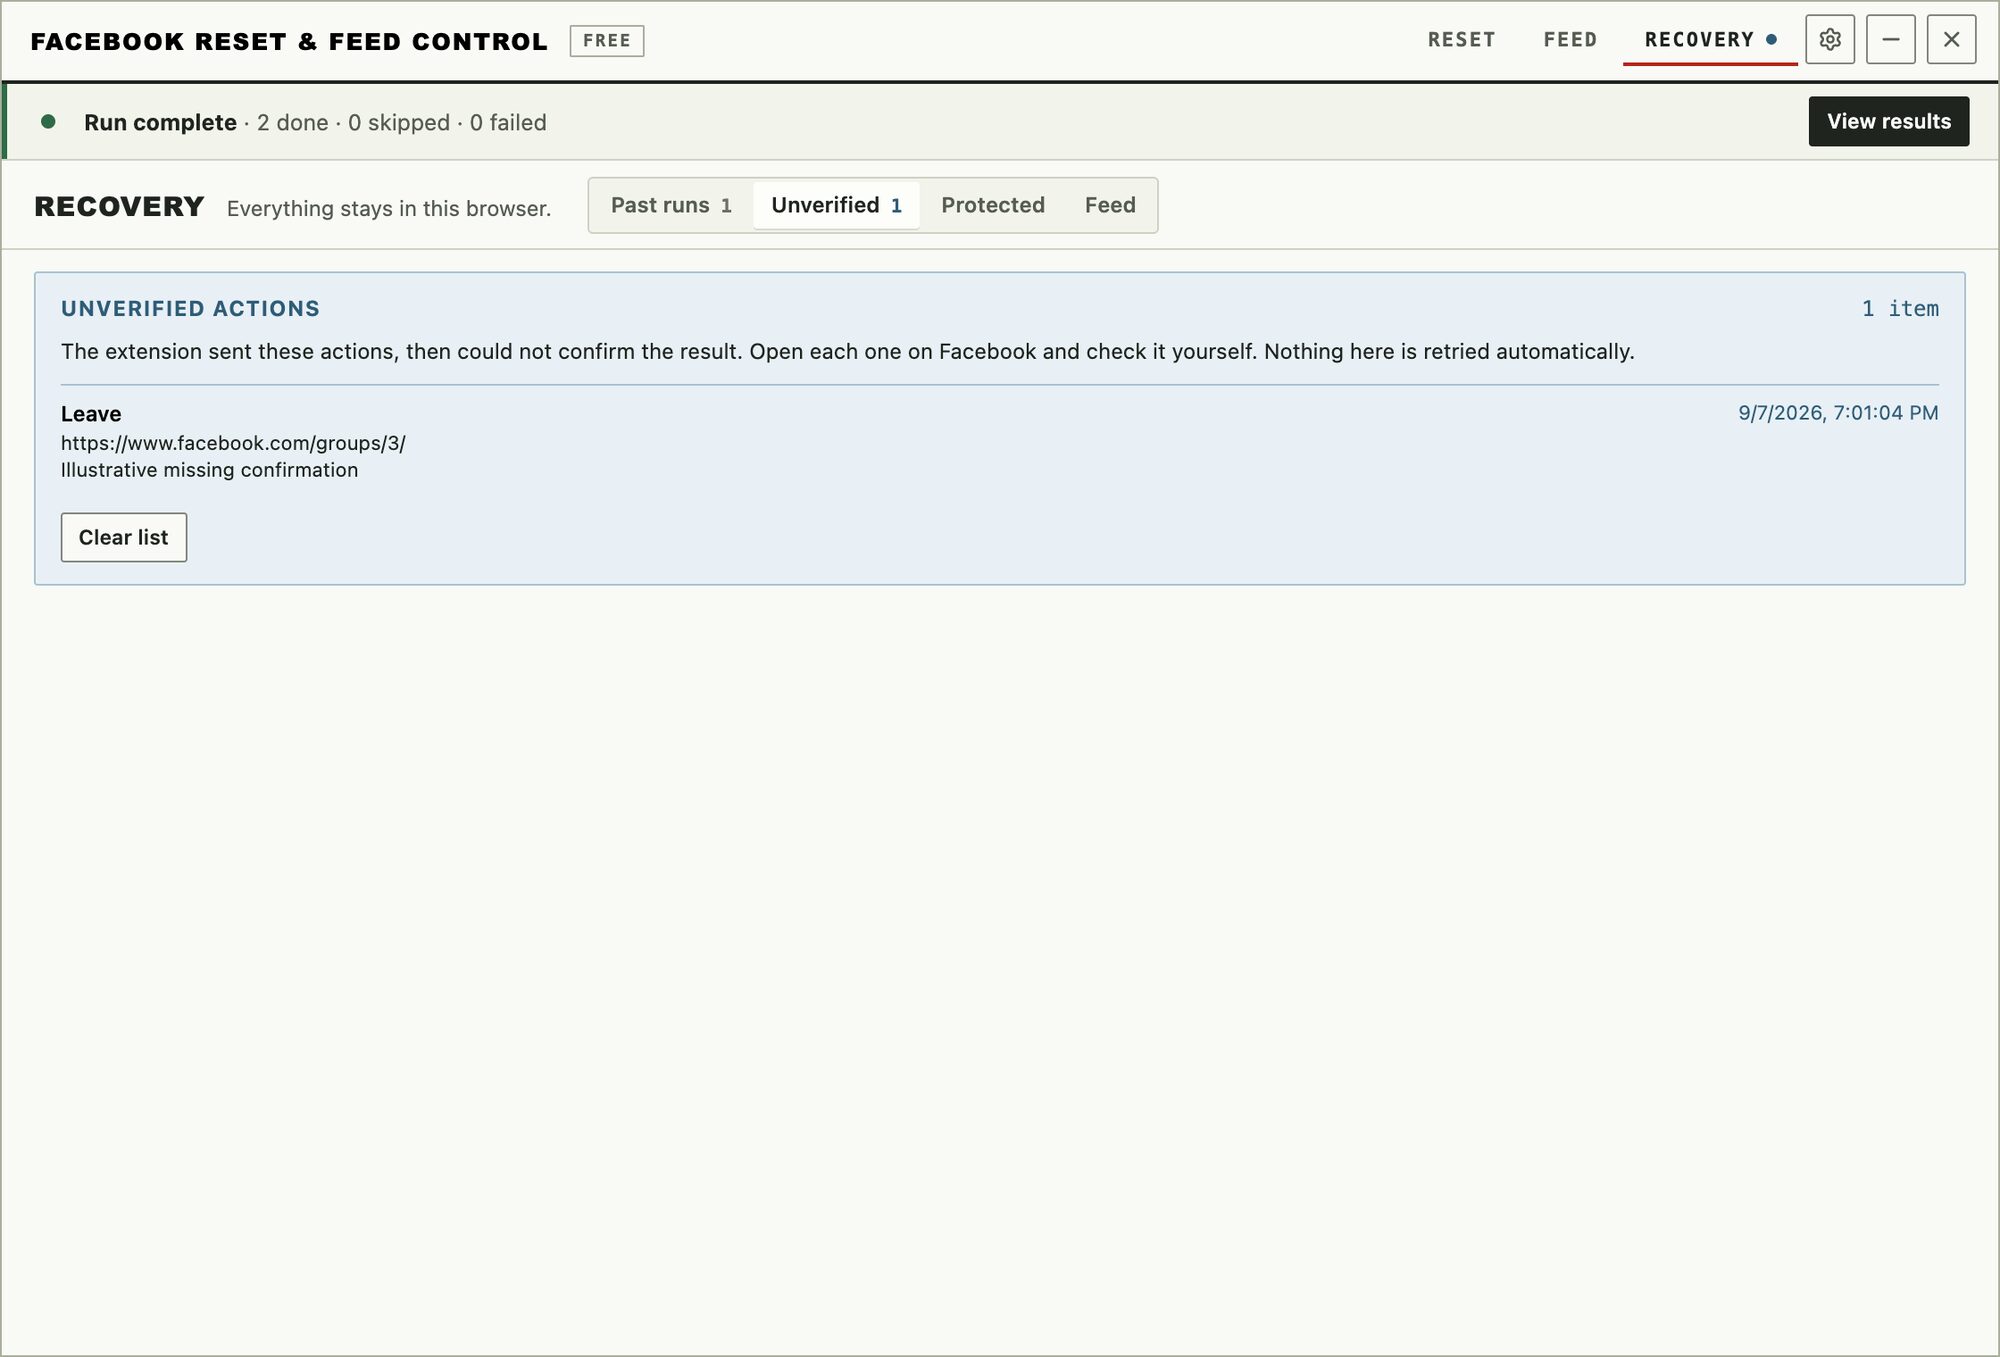2000x1357 pixels.
Task: Switch to the RESET tab
Action: (1461, 40)
